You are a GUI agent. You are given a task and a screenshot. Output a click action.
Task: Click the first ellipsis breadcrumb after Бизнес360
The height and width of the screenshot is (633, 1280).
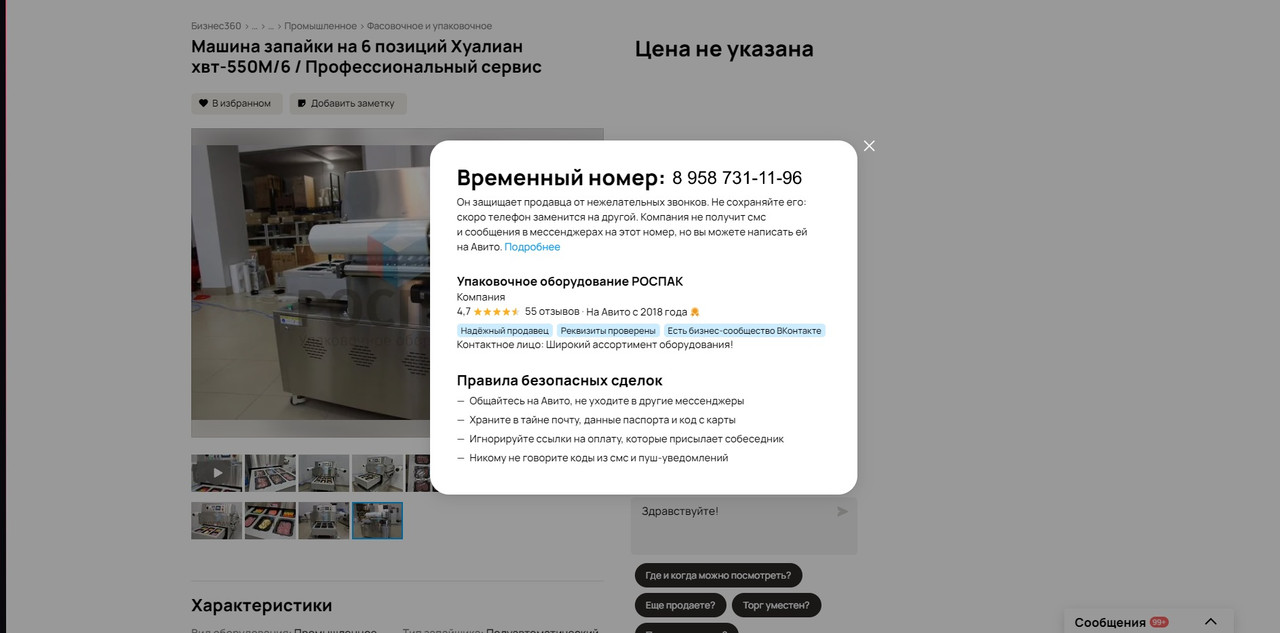click(x=254, y=26)
